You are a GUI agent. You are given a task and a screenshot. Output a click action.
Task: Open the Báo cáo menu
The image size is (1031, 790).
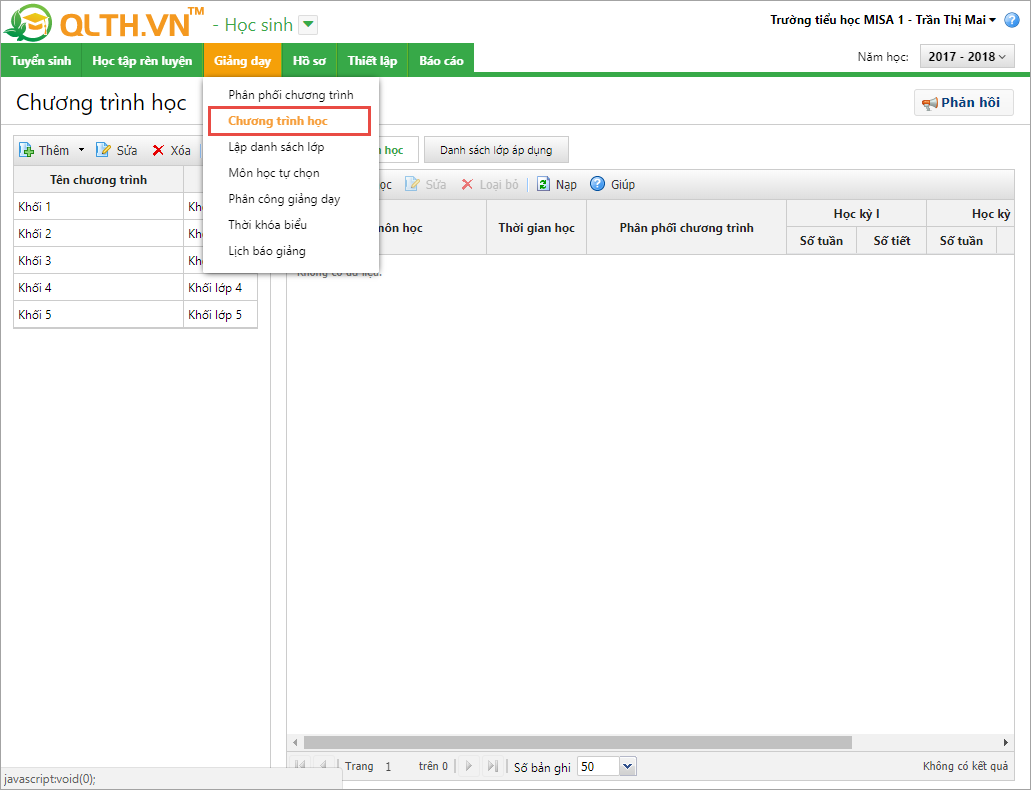(441, 61)
